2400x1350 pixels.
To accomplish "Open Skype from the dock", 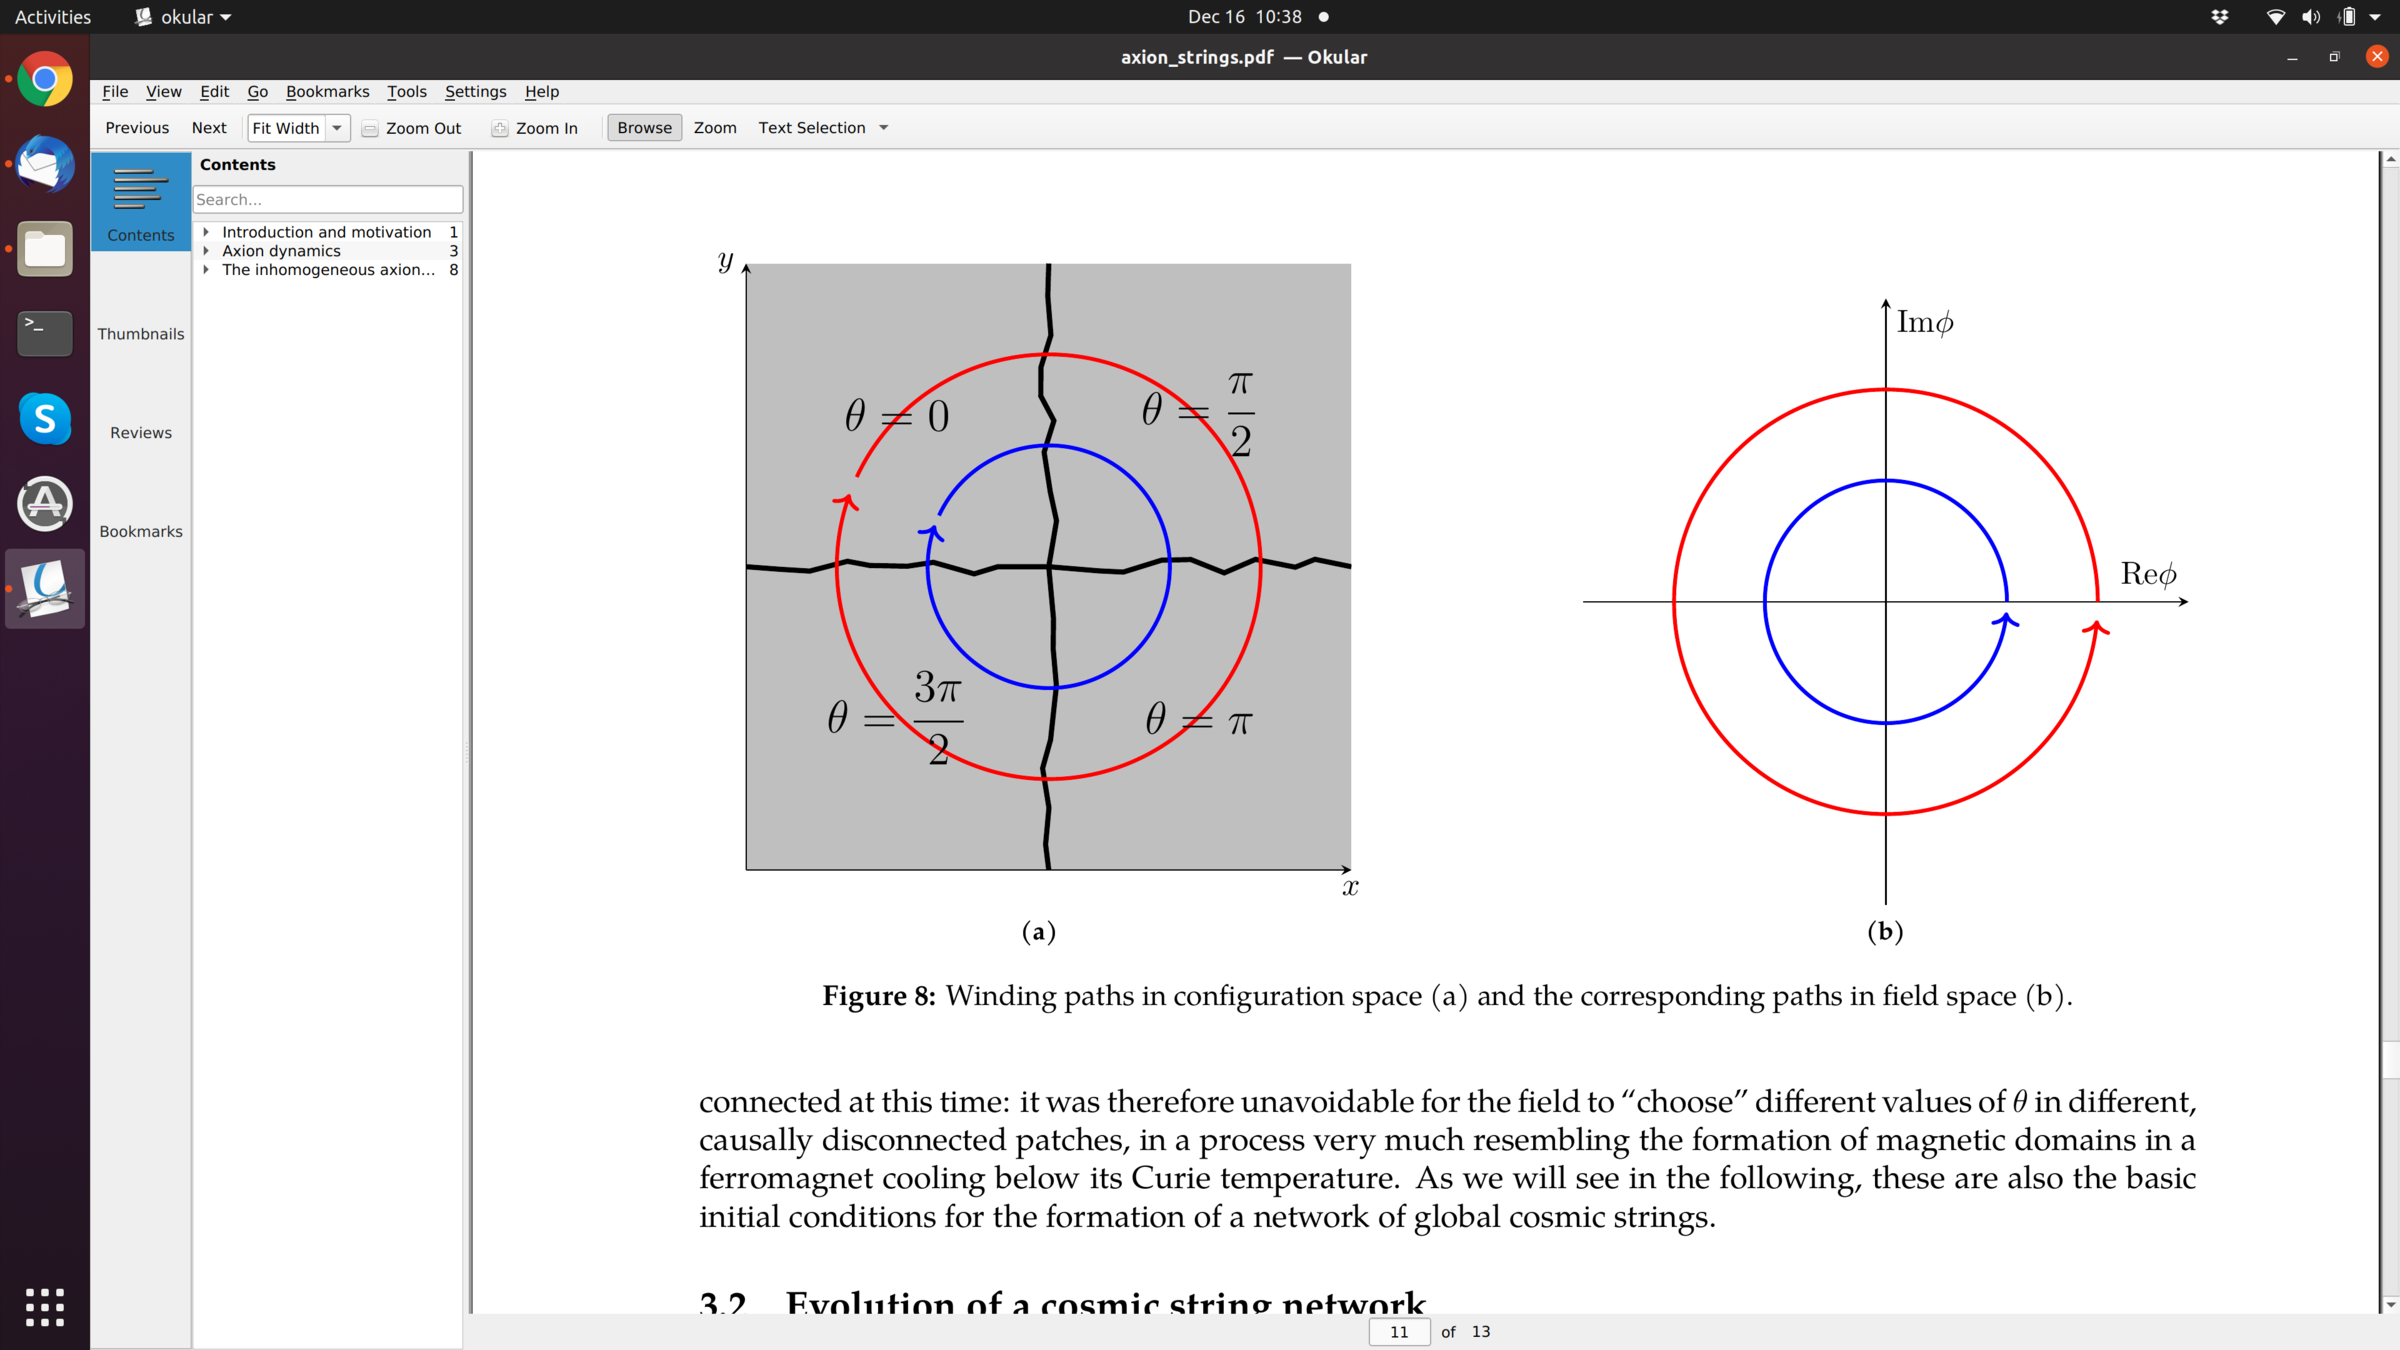I will (45, 418).
